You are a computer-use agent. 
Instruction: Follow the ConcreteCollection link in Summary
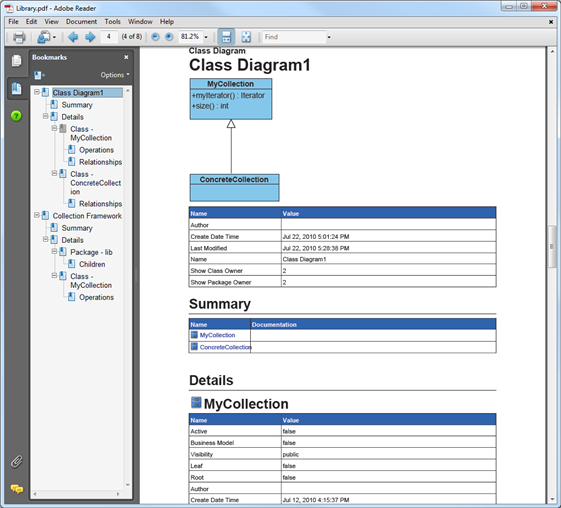coord(225,347)
